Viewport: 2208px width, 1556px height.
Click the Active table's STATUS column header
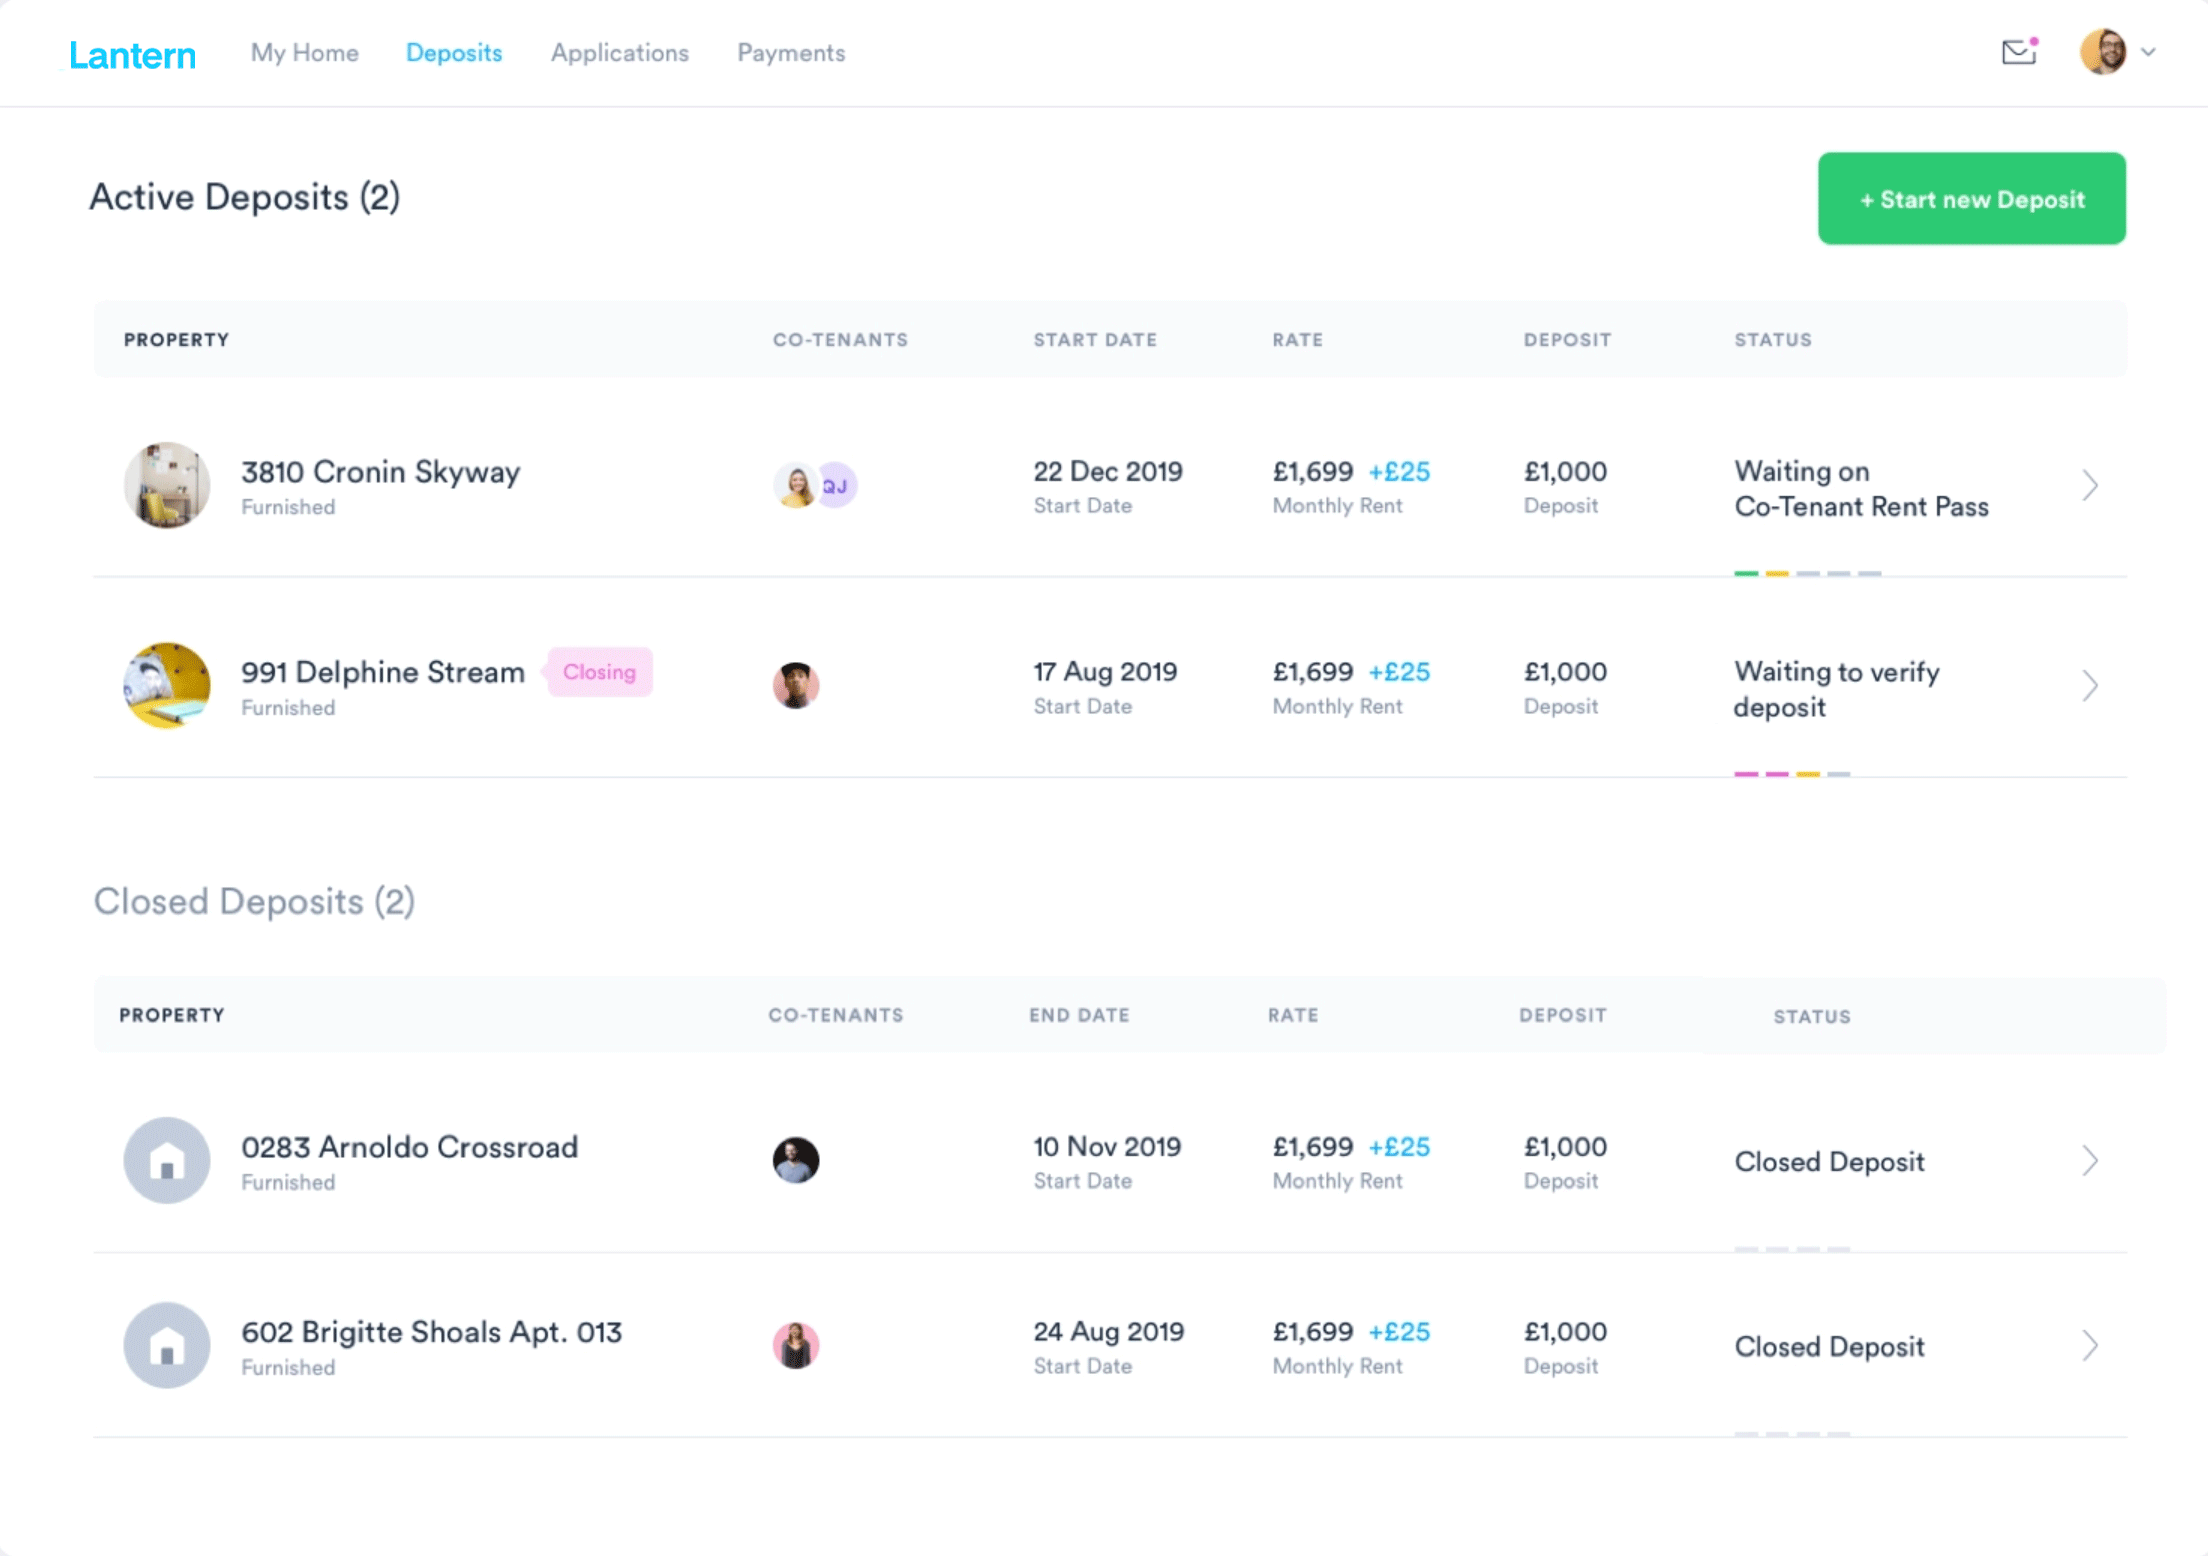pyautogui.click(x=1773, y=339)
